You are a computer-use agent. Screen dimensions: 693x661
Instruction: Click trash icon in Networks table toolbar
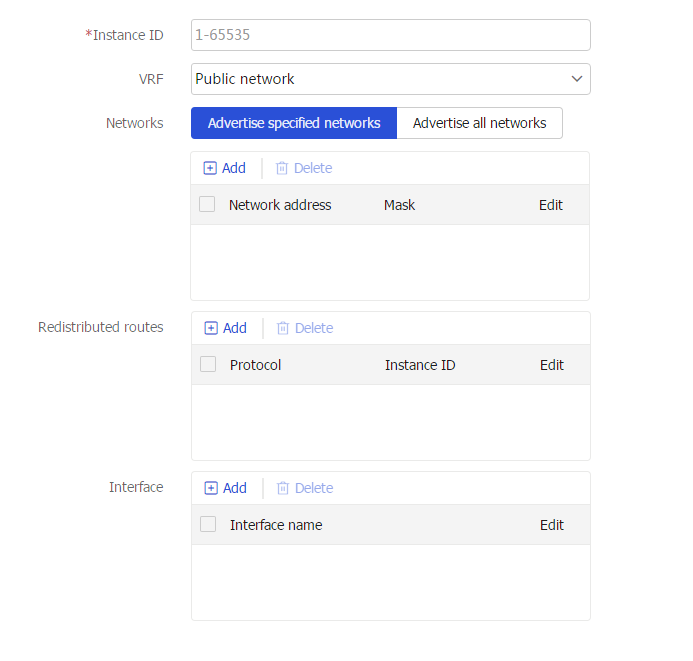tap(282, 168)
